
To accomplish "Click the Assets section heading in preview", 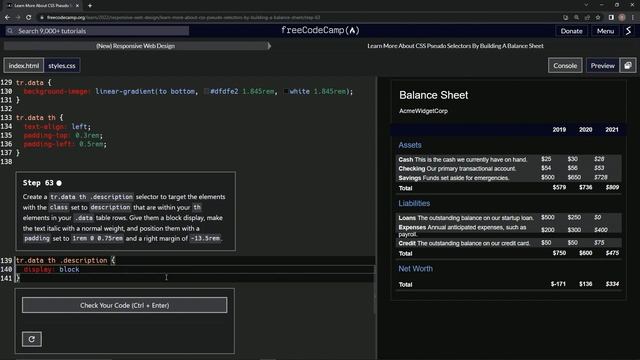I will [410, 145].
